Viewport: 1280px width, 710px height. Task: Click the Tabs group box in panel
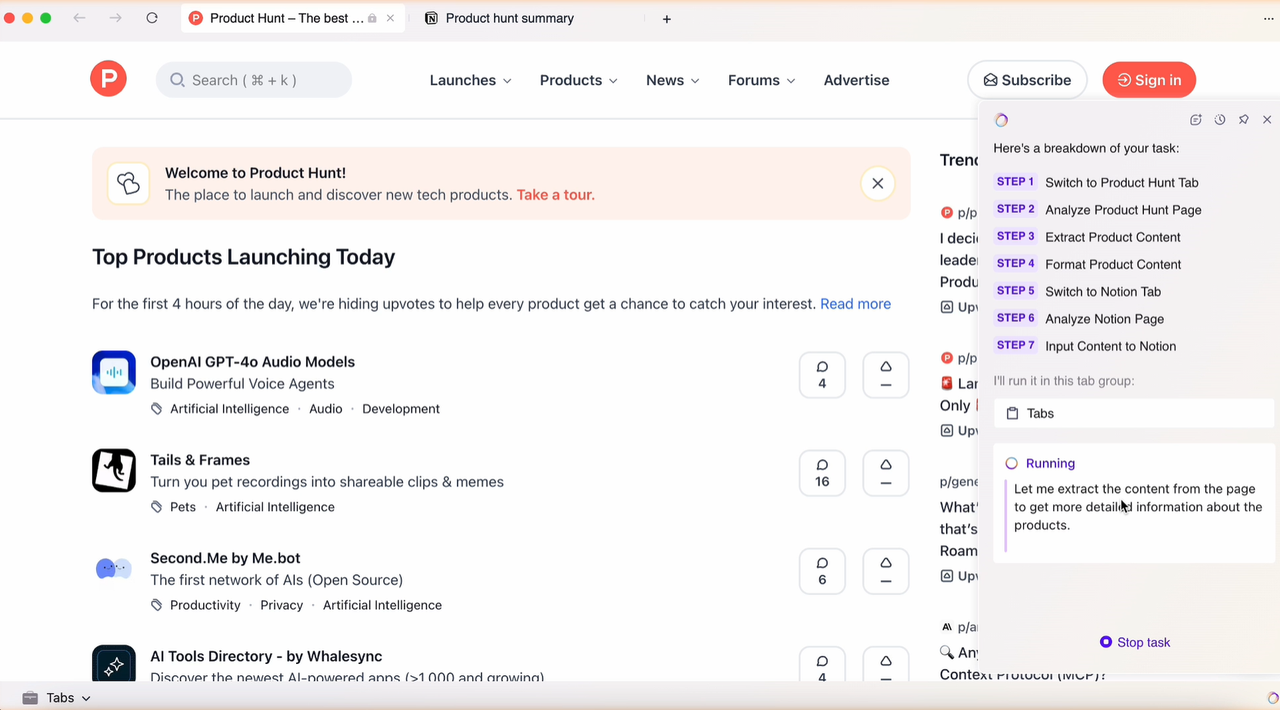(x=1134, y=413)
